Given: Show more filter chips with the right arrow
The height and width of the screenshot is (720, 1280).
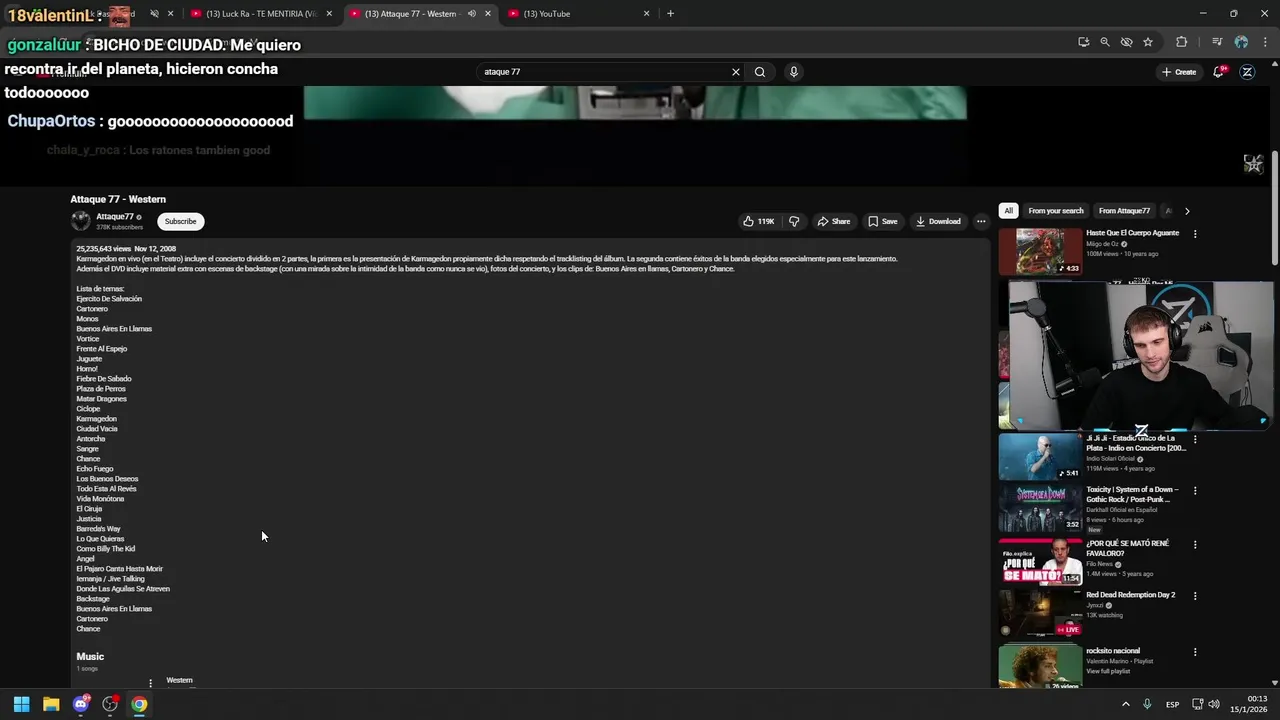Looking at the screenshot, I should tap(1187, 211).
